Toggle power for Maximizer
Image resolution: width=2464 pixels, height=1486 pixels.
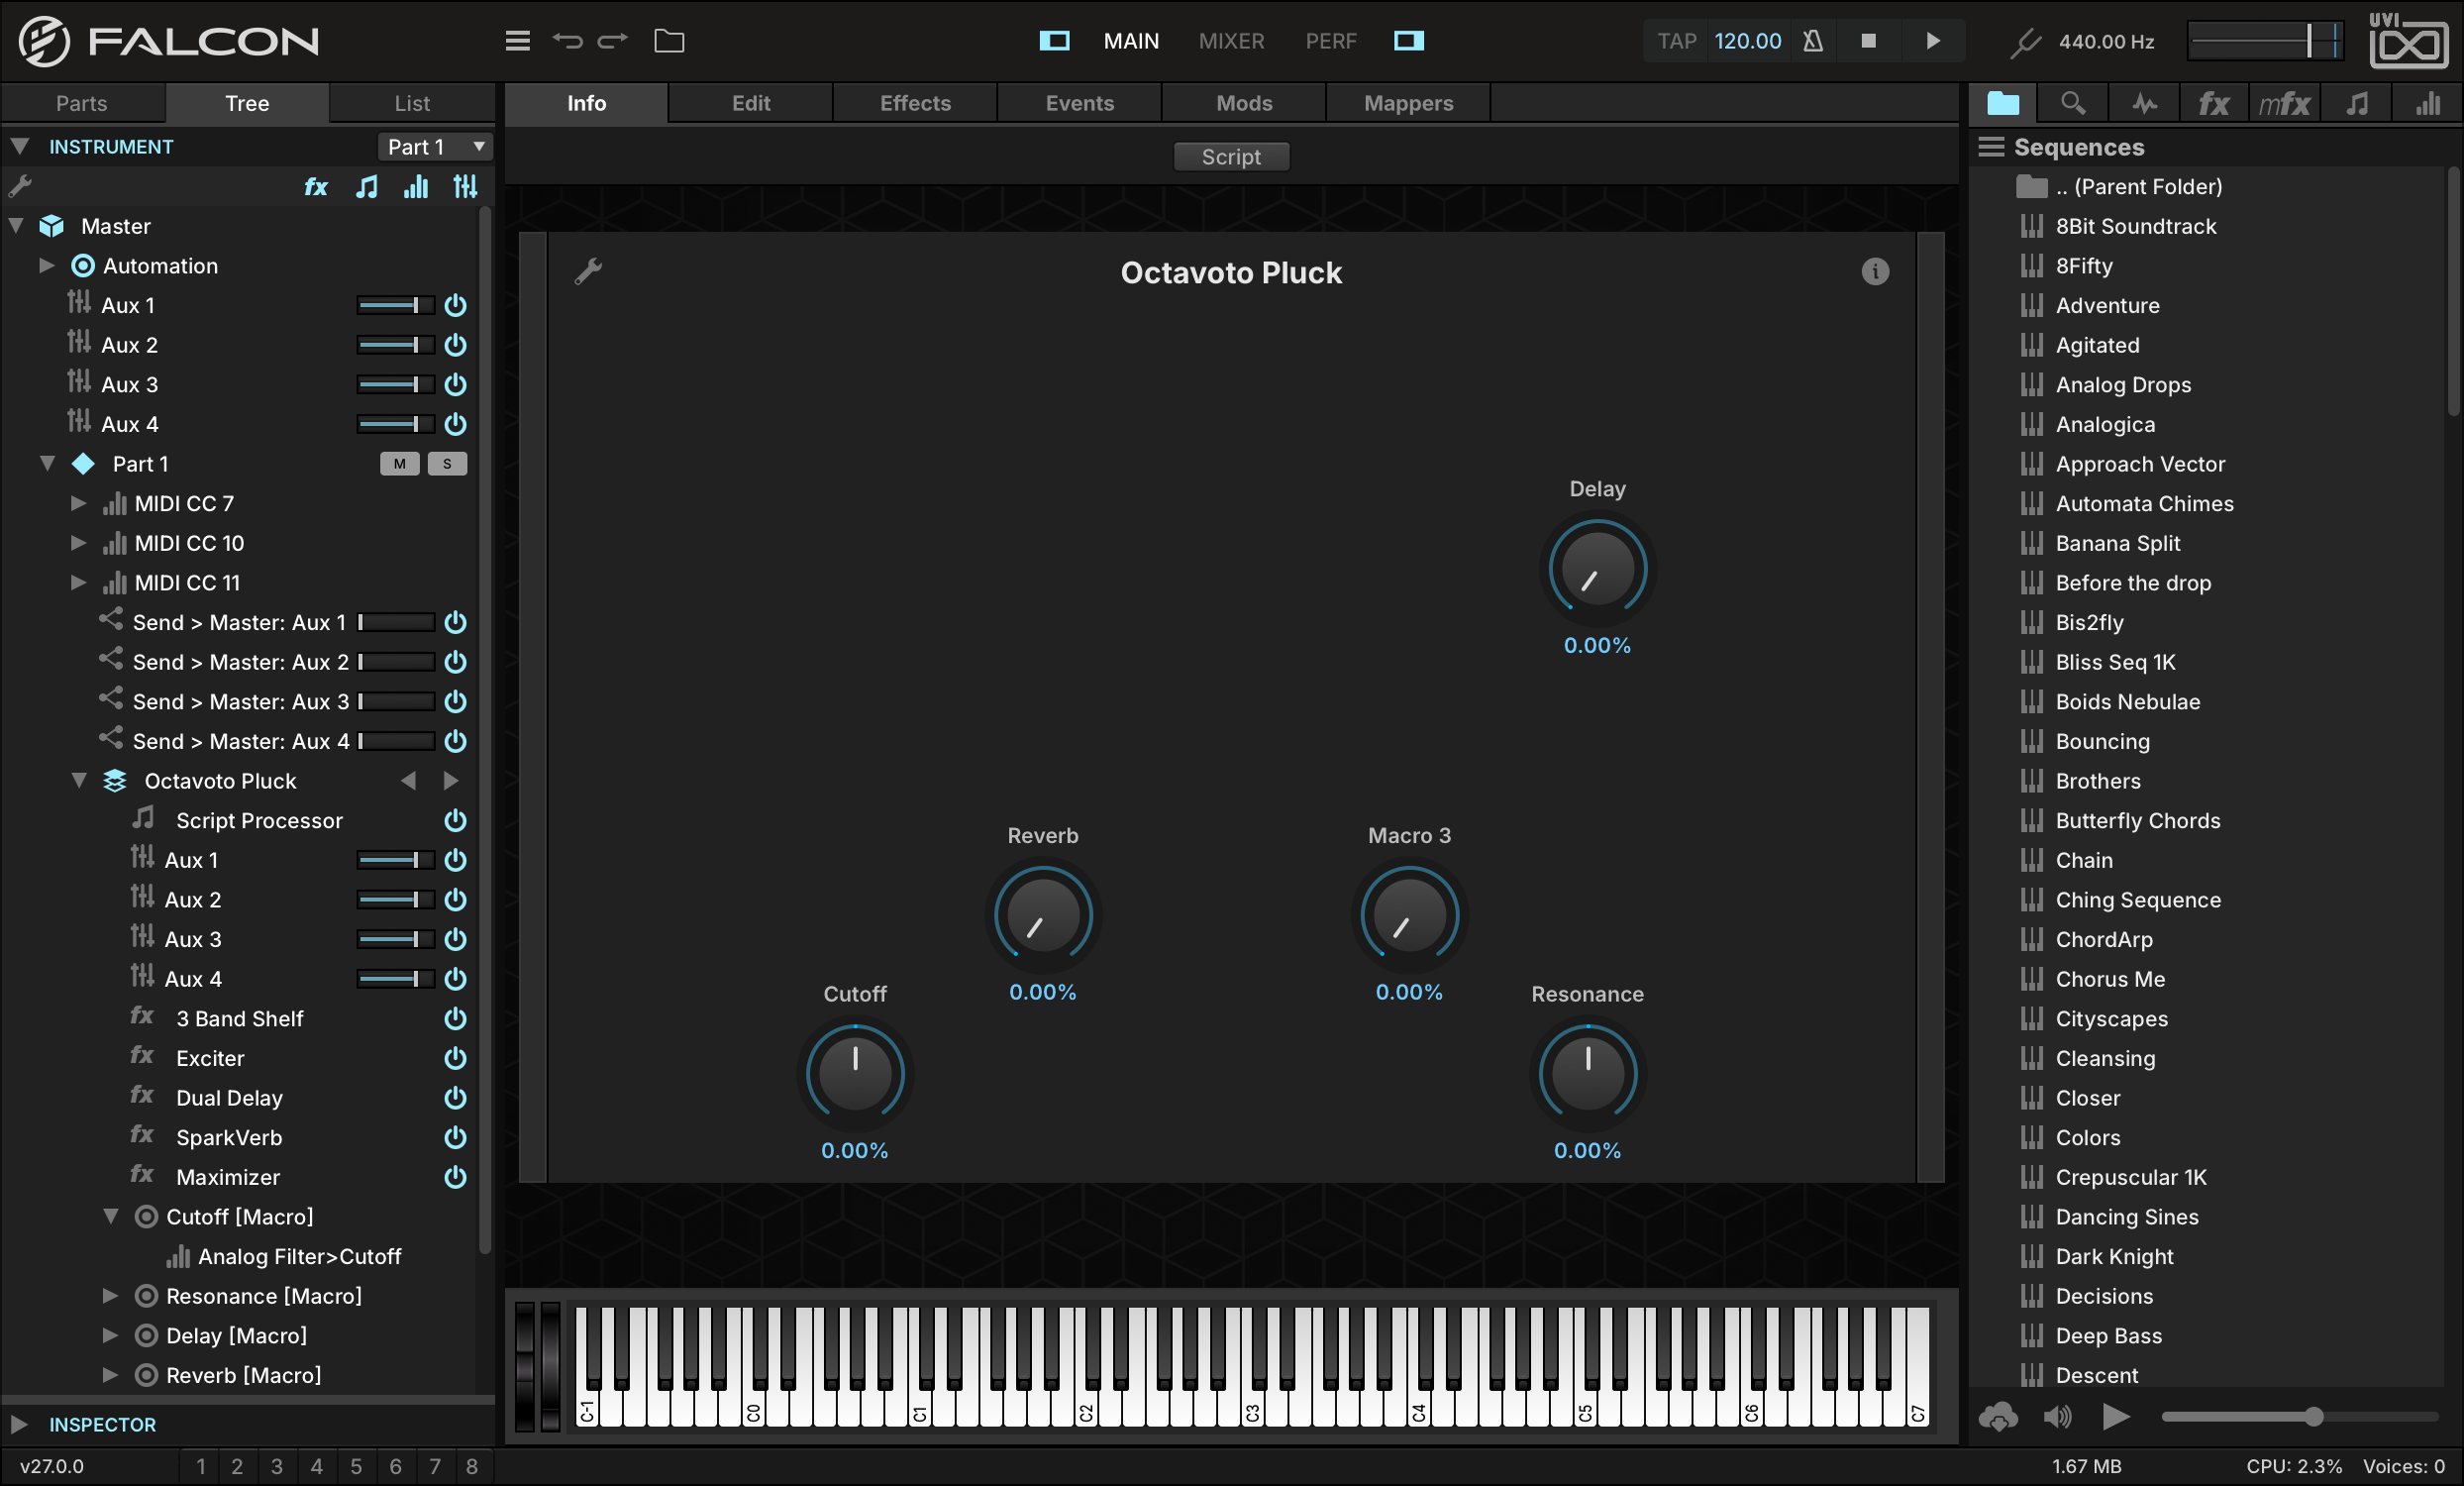coord(455,1177)
